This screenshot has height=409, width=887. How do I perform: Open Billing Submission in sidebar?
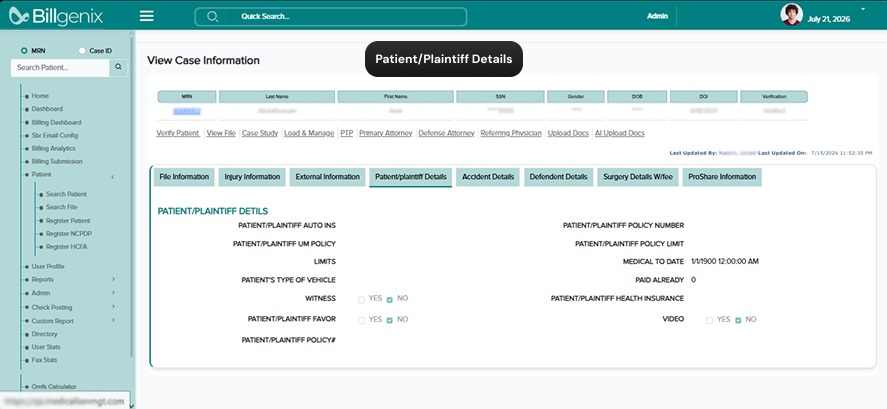(x=57, y=161)
